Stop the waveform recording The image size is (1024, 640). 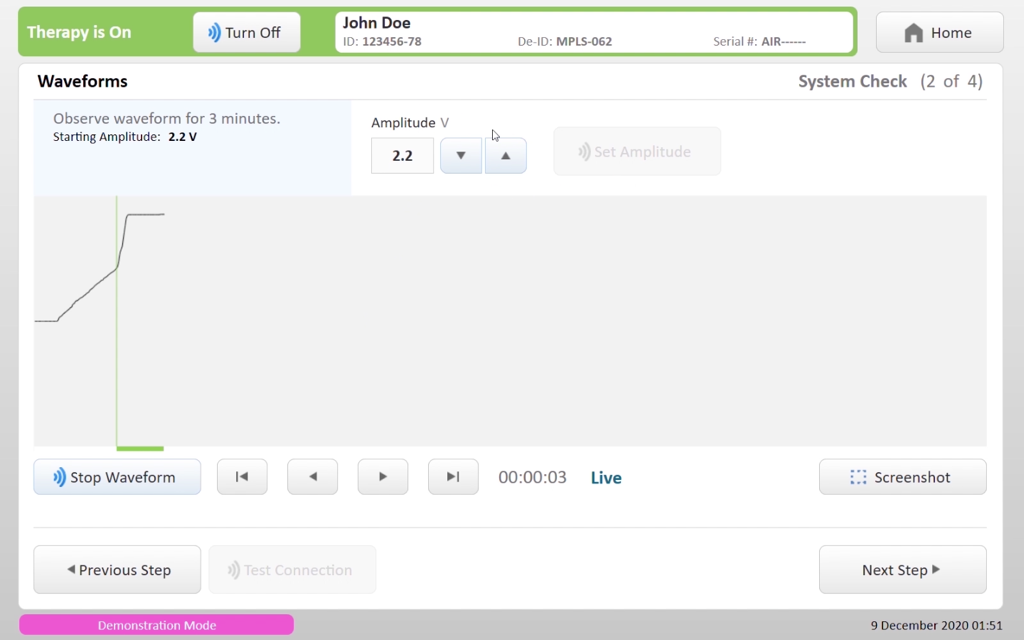point(117,477)
